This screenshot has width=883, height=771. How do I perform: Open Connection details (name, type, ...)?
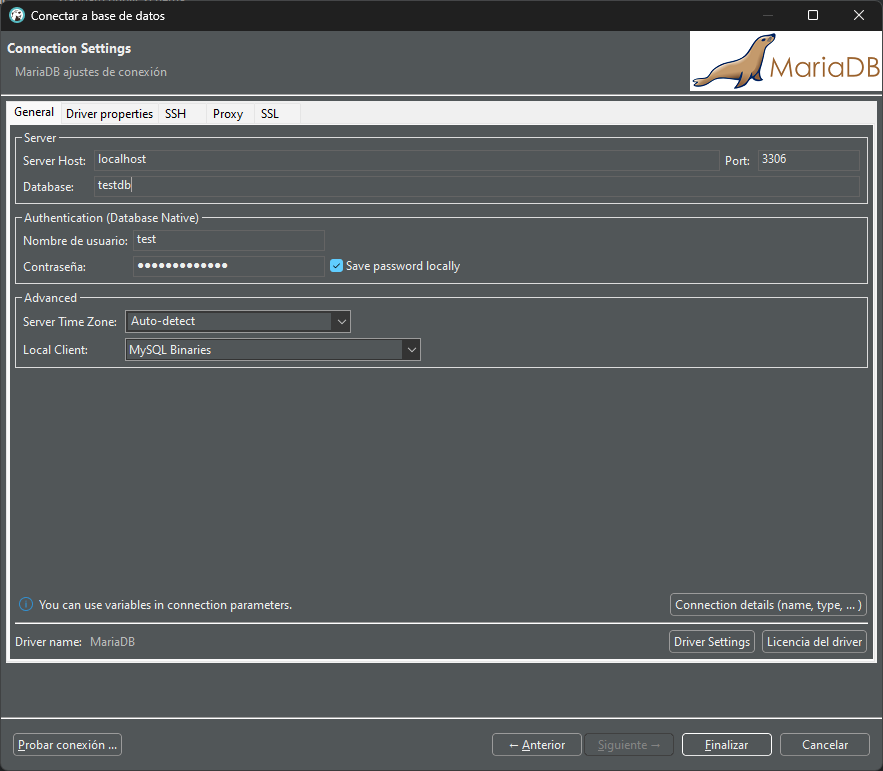click(x=768, y=605)
